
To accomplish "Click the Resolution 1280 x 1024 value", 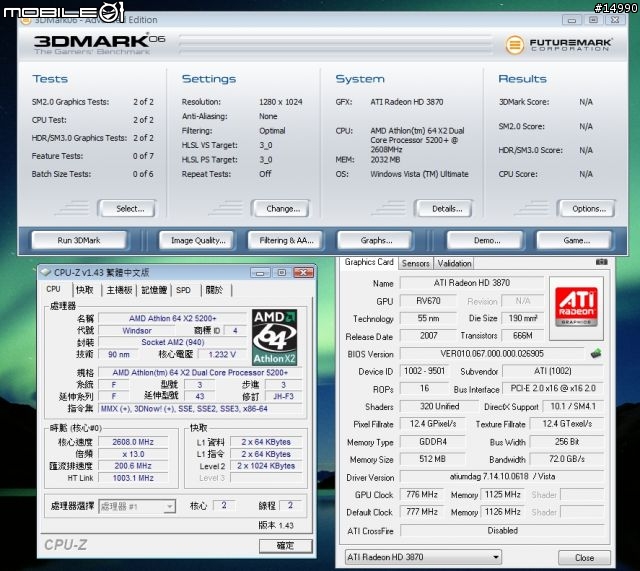I will (x=281, y=102).
